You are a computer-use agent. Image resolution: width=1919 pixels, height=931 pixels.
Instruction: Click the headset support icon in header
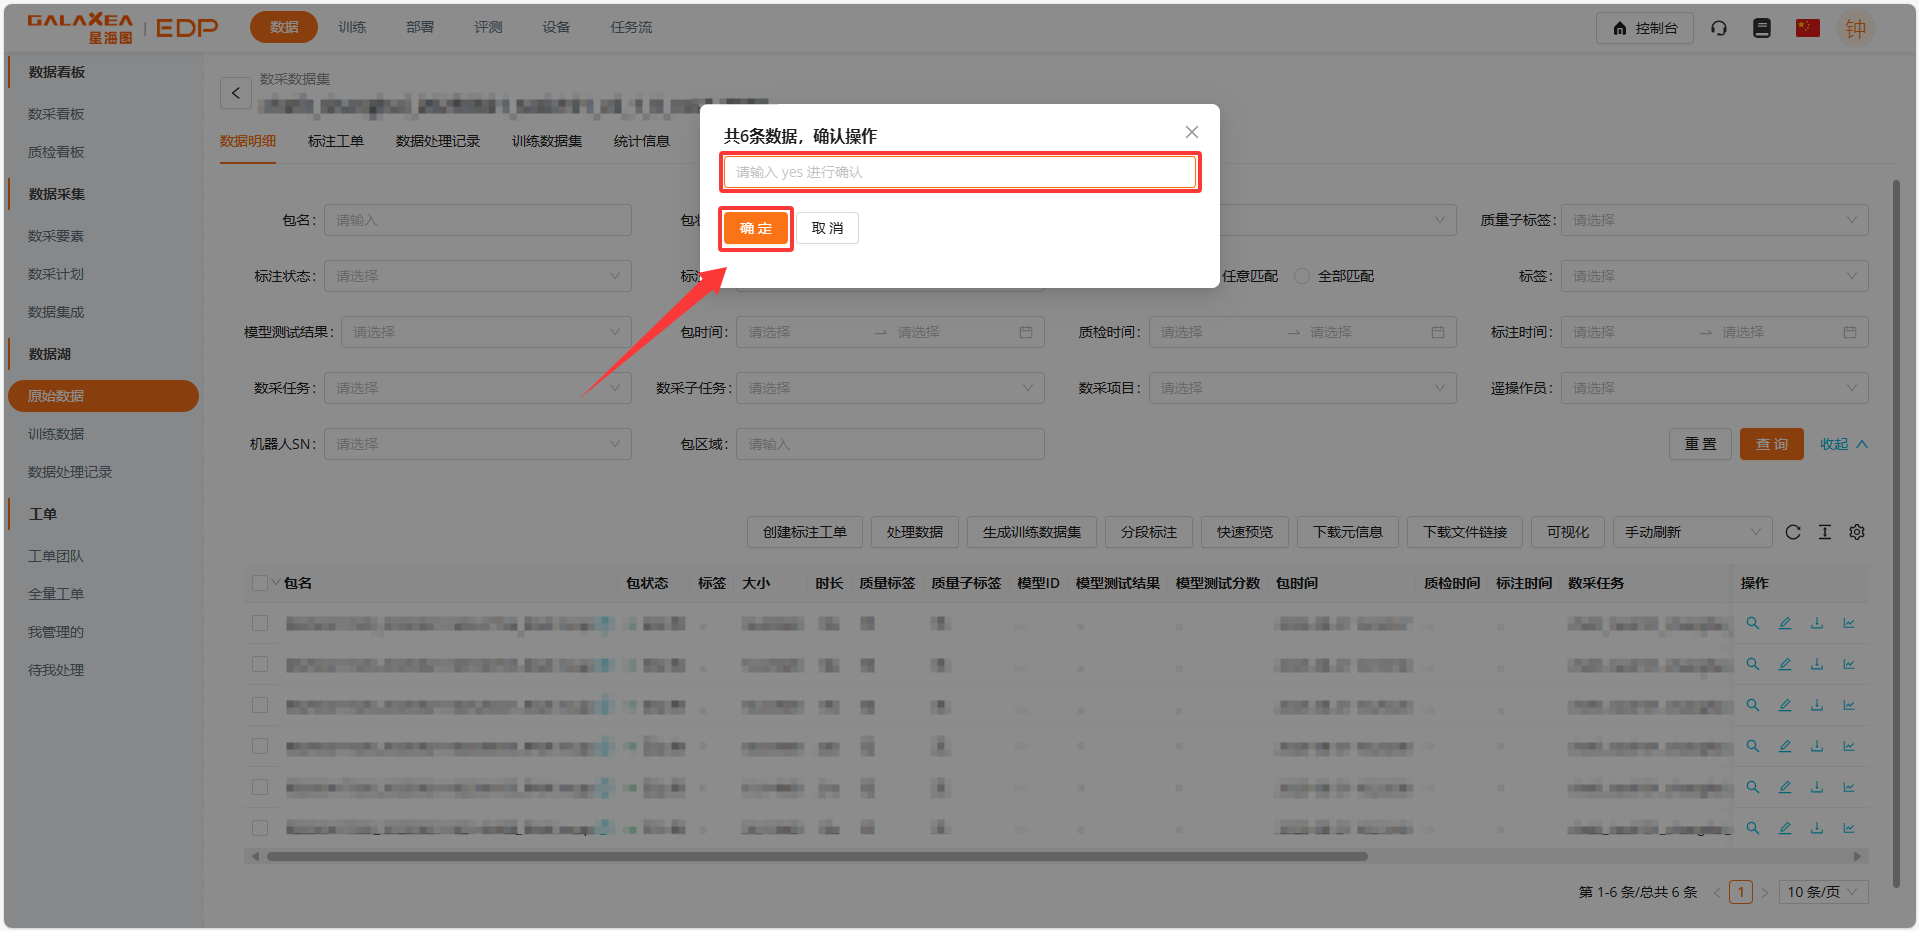click(1718, 28)
